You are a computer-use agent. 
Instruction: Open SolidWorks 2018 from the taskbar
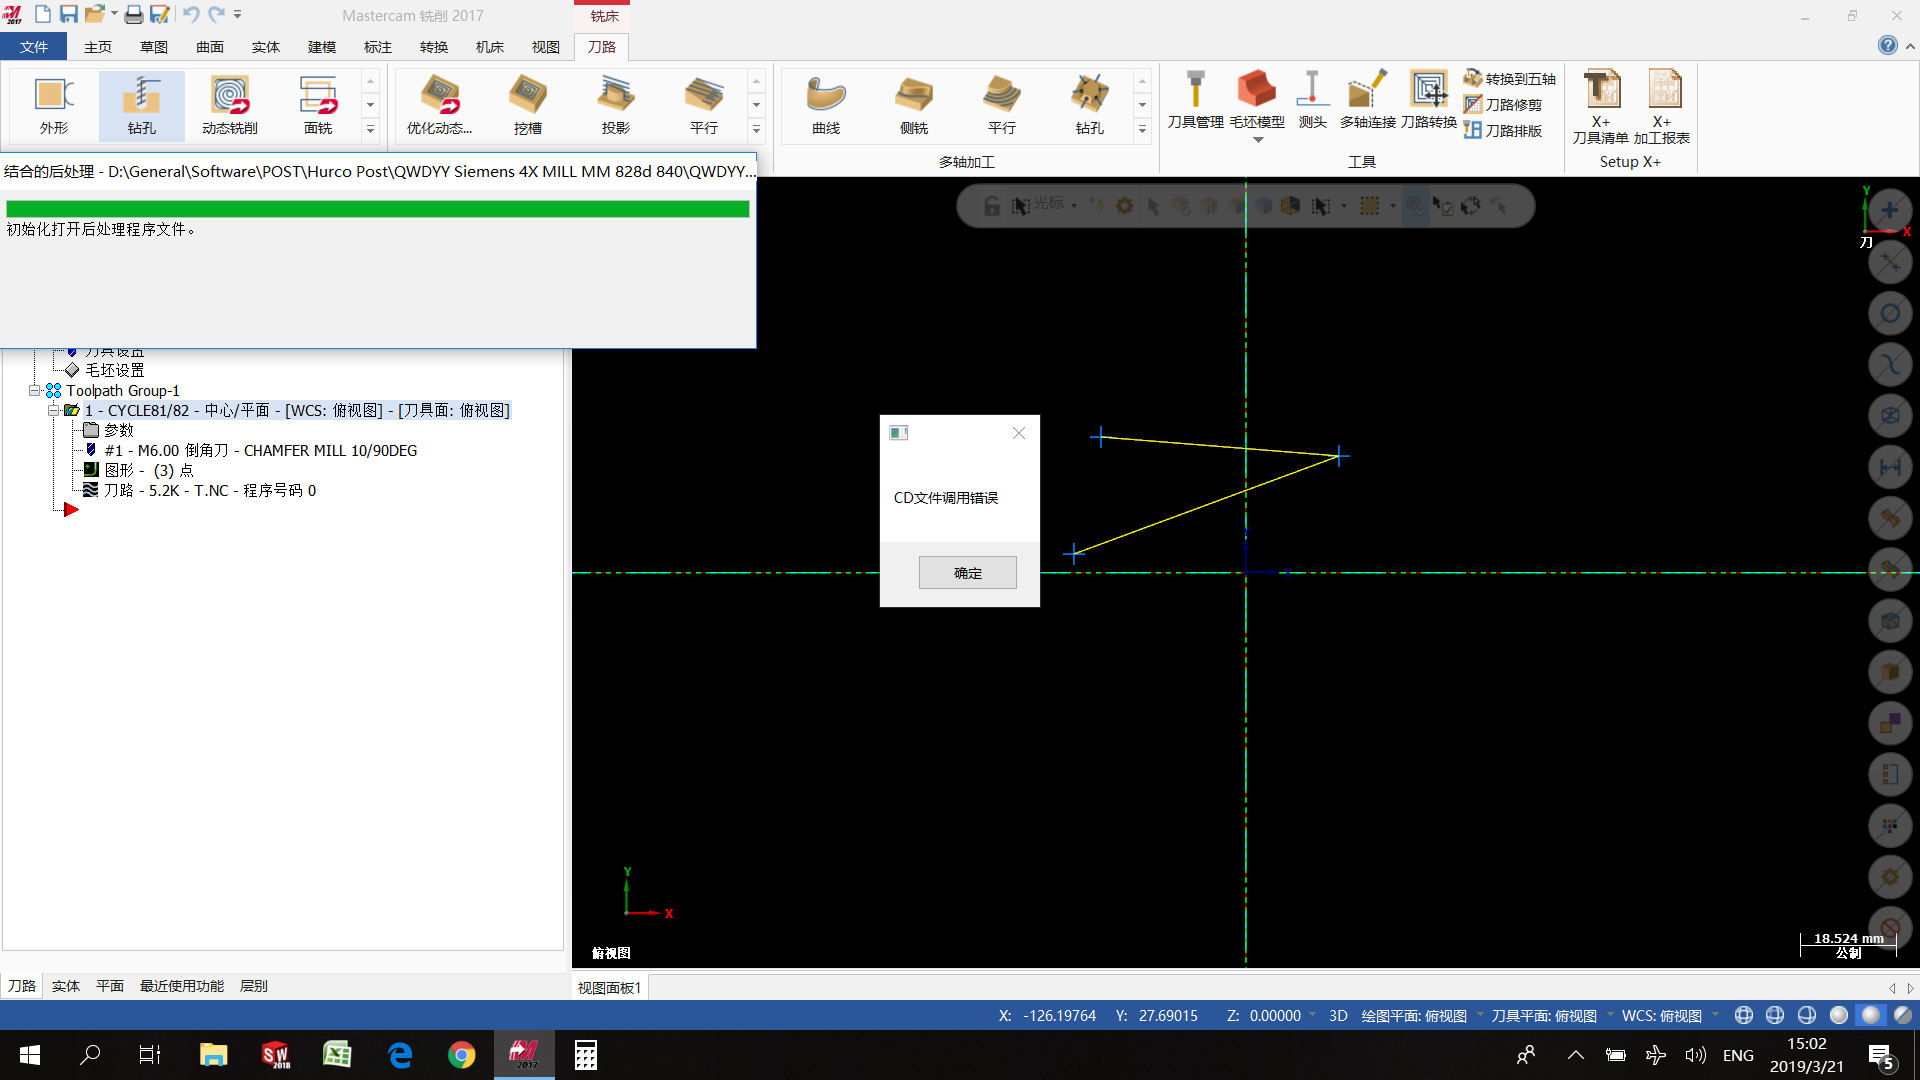pyautogui.click(x=275, y=1055)
